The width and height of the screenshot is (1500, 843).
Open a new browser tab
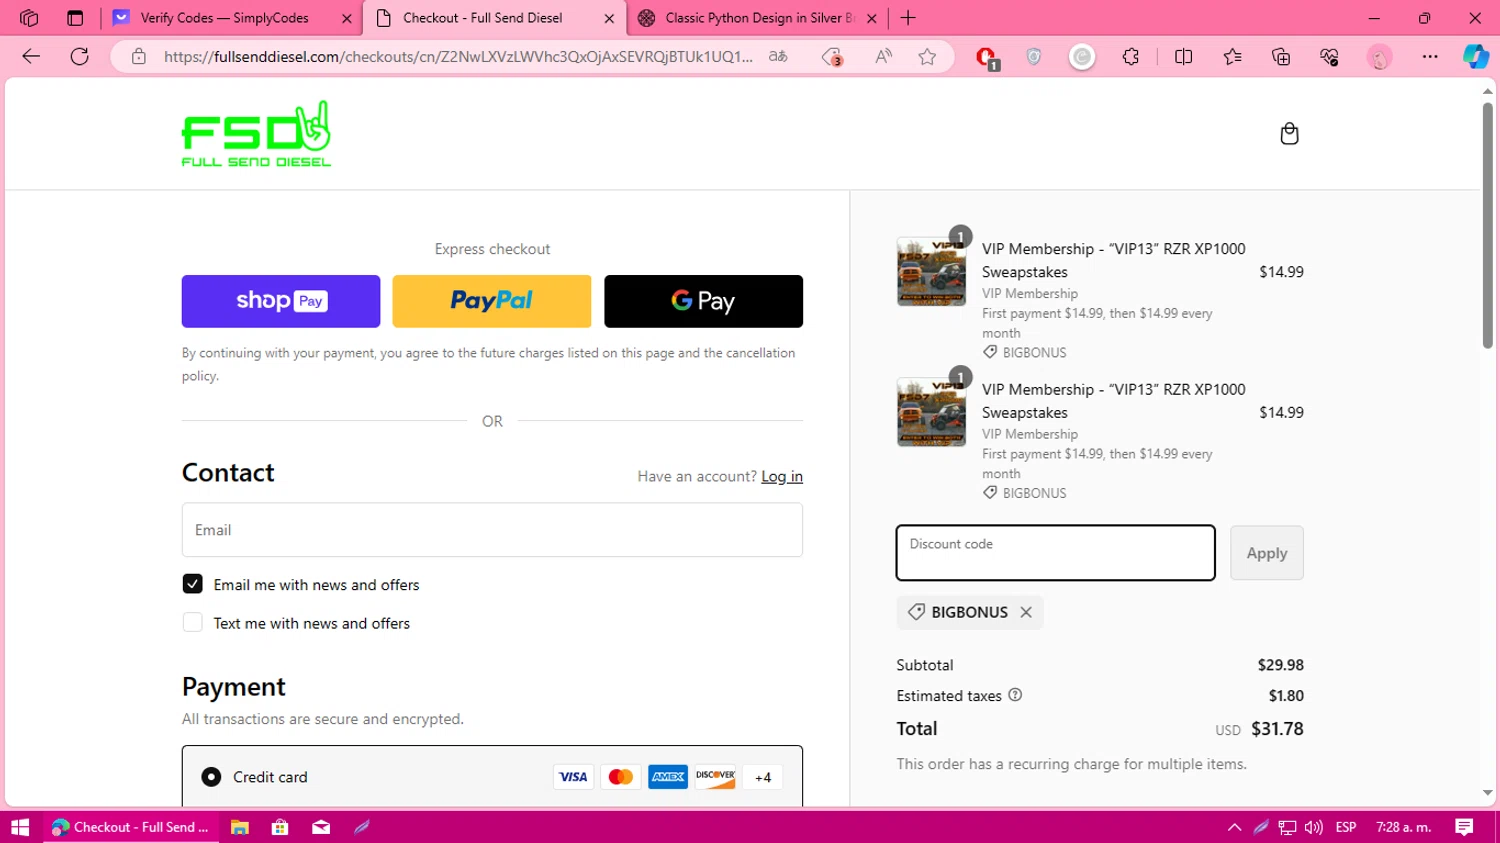(908, 18)
